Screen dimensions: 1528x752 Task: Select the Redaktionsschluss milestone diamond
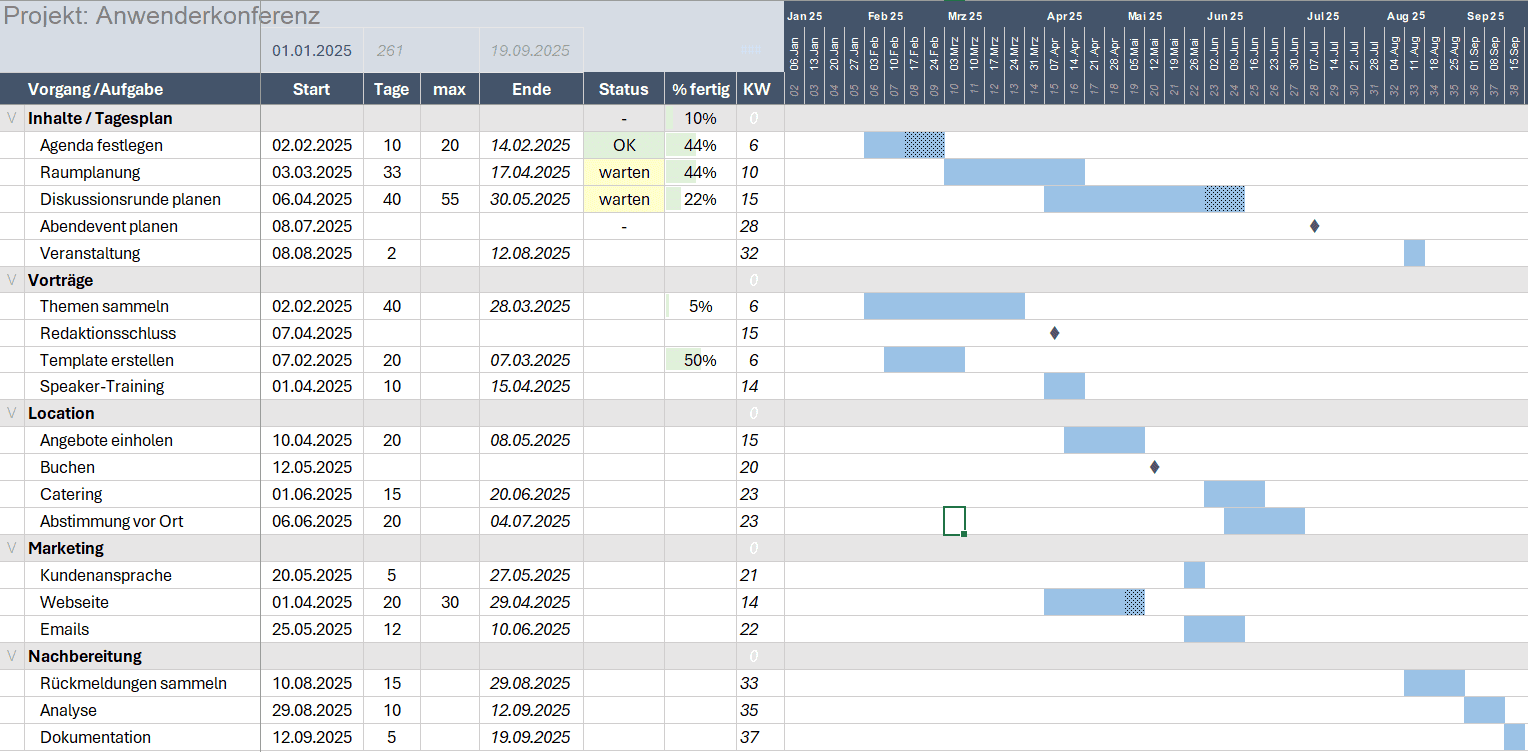coord(1054,333)
